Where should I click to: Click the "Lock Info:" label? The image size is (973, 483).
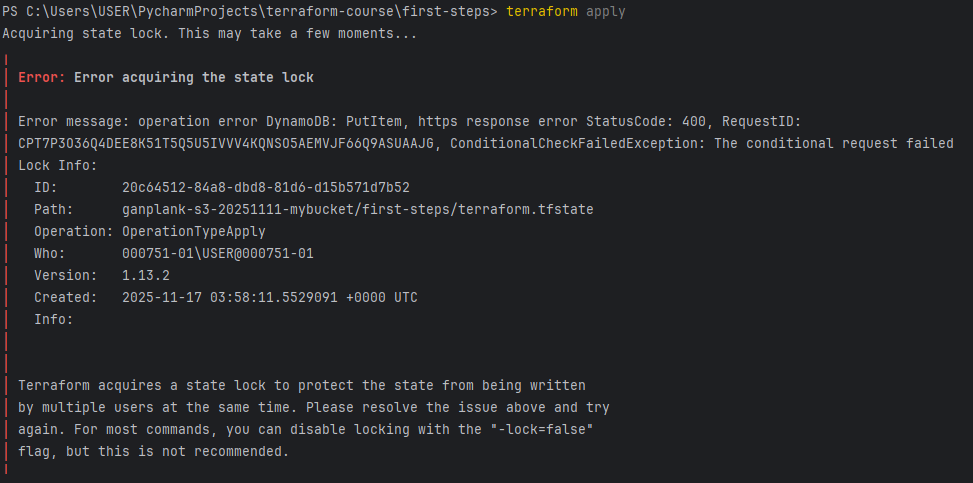pos(58,166)
